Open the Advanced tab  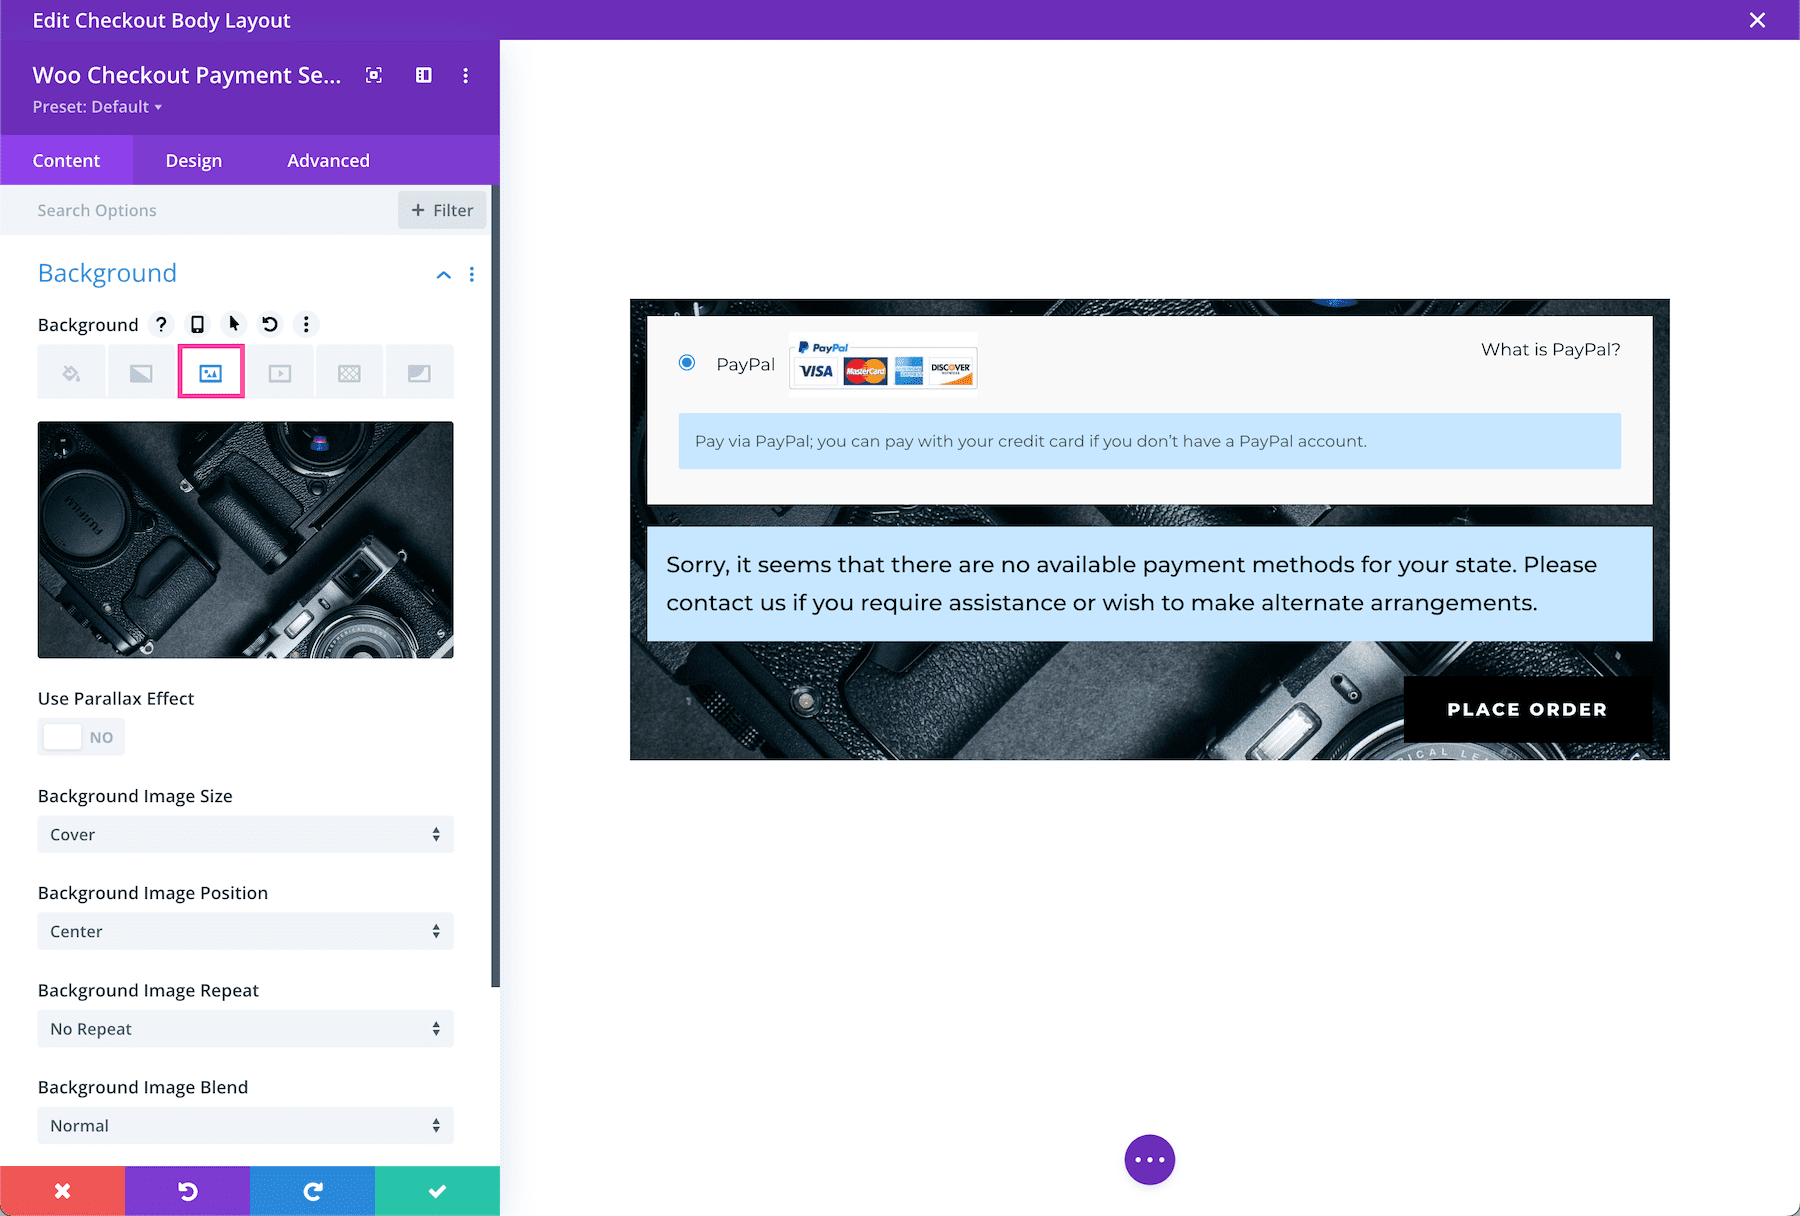click(328, 160)
